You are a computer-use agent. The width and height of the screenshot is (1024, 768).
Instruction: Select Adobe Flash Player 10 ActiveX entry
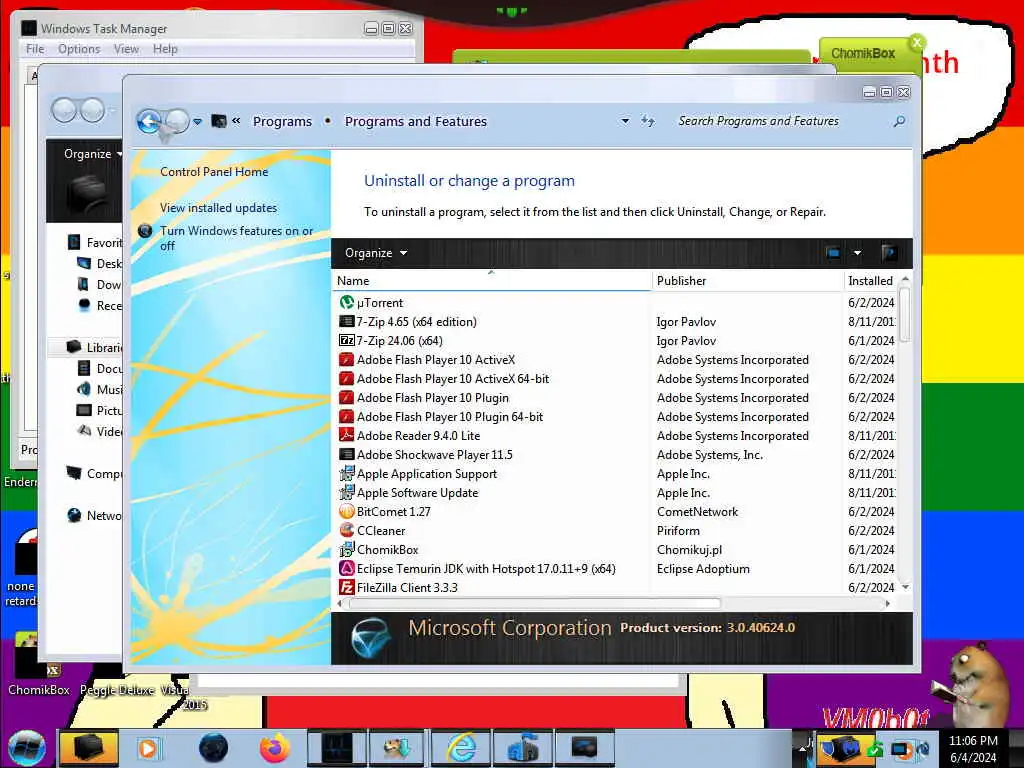[x=436, y=360]
